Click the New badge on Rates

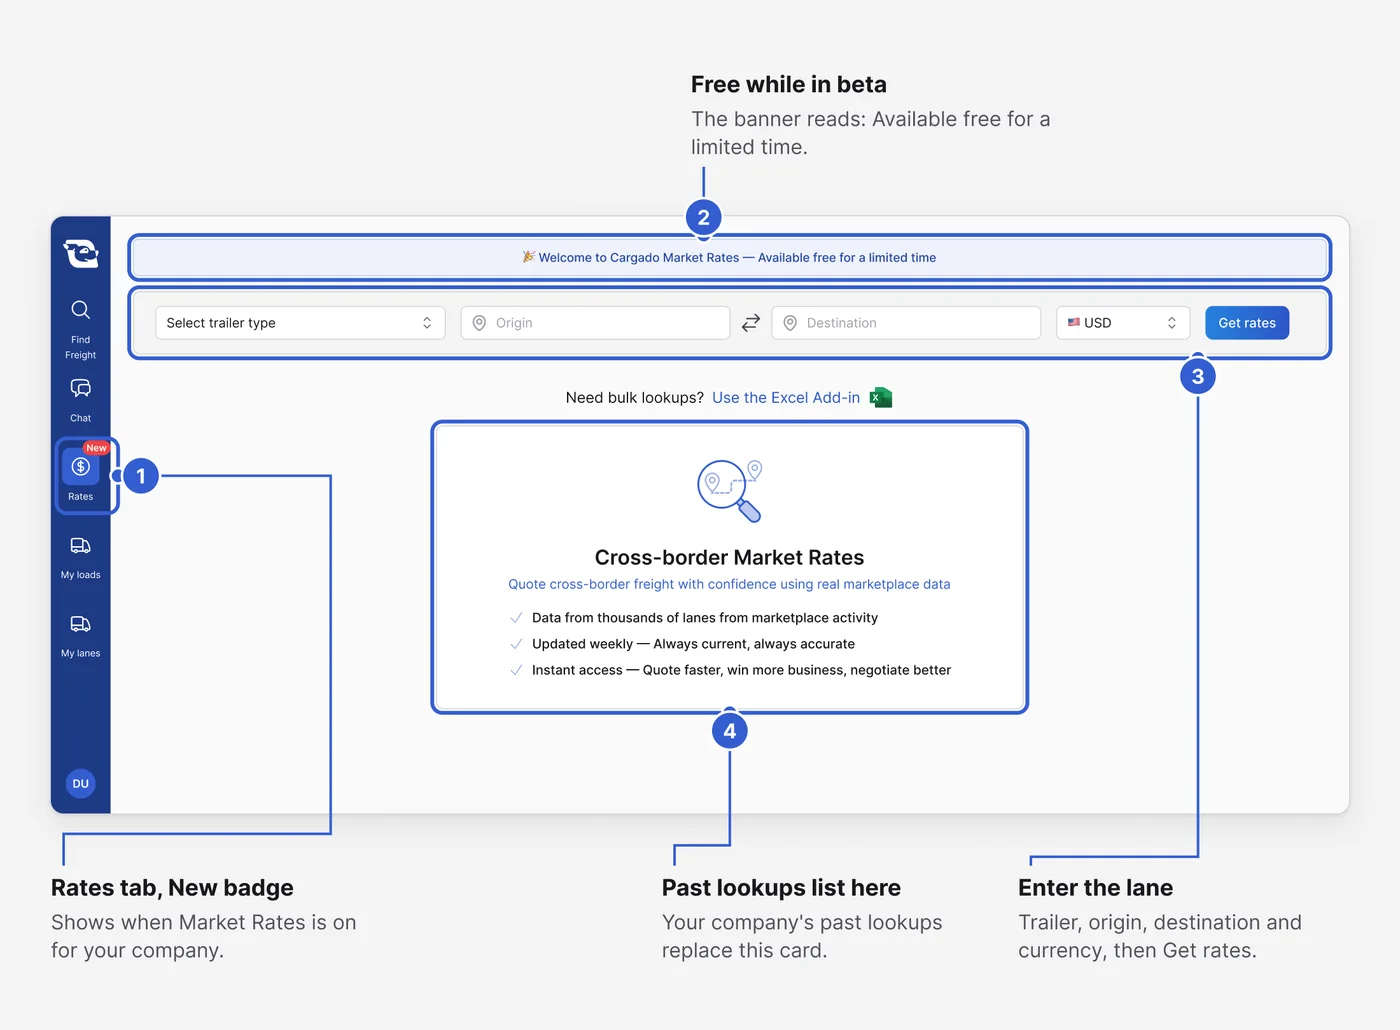coord(96,448)
